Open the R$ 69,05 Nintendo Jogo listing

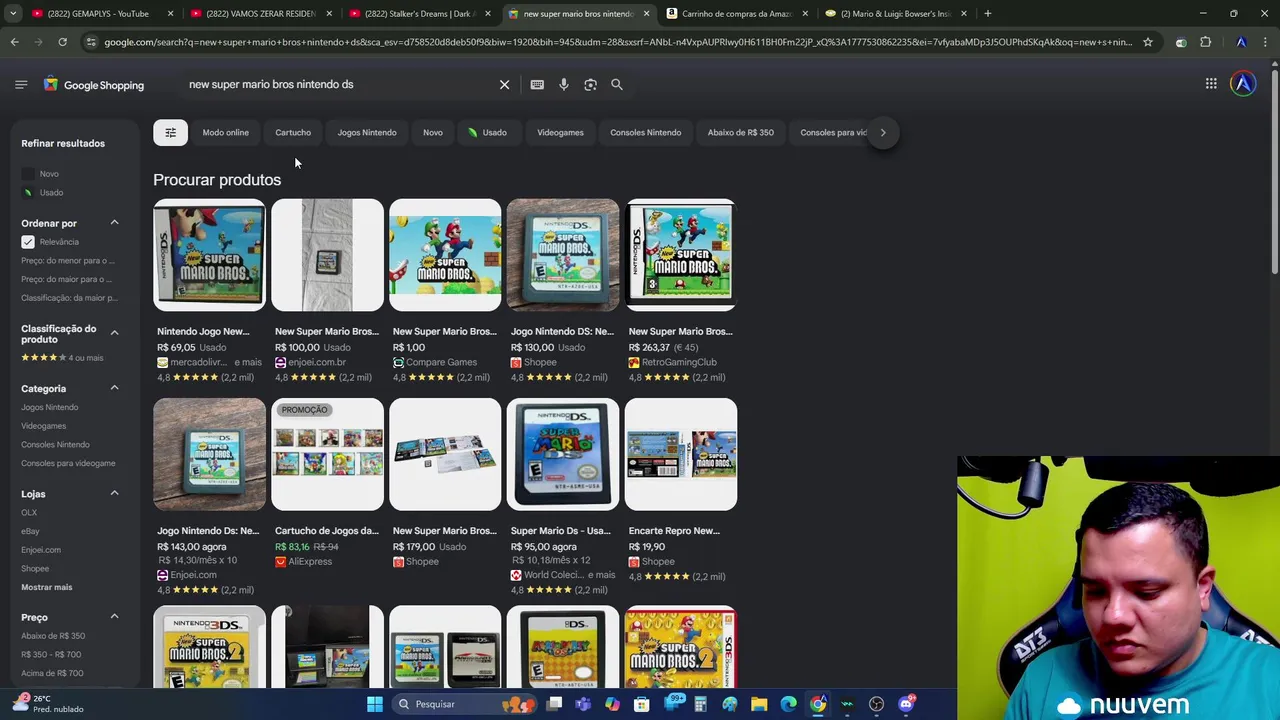coord(209,290)
